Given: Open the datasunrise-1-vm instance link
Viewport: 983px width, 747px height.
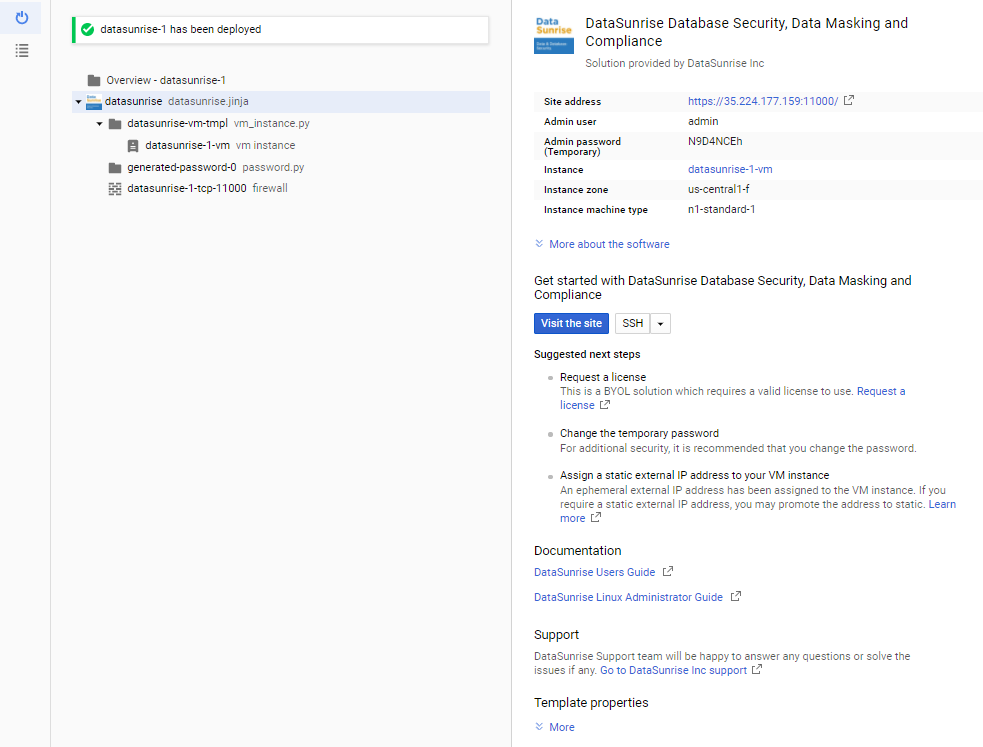Looking at the screenshot, I should click(x=730, y=169).
